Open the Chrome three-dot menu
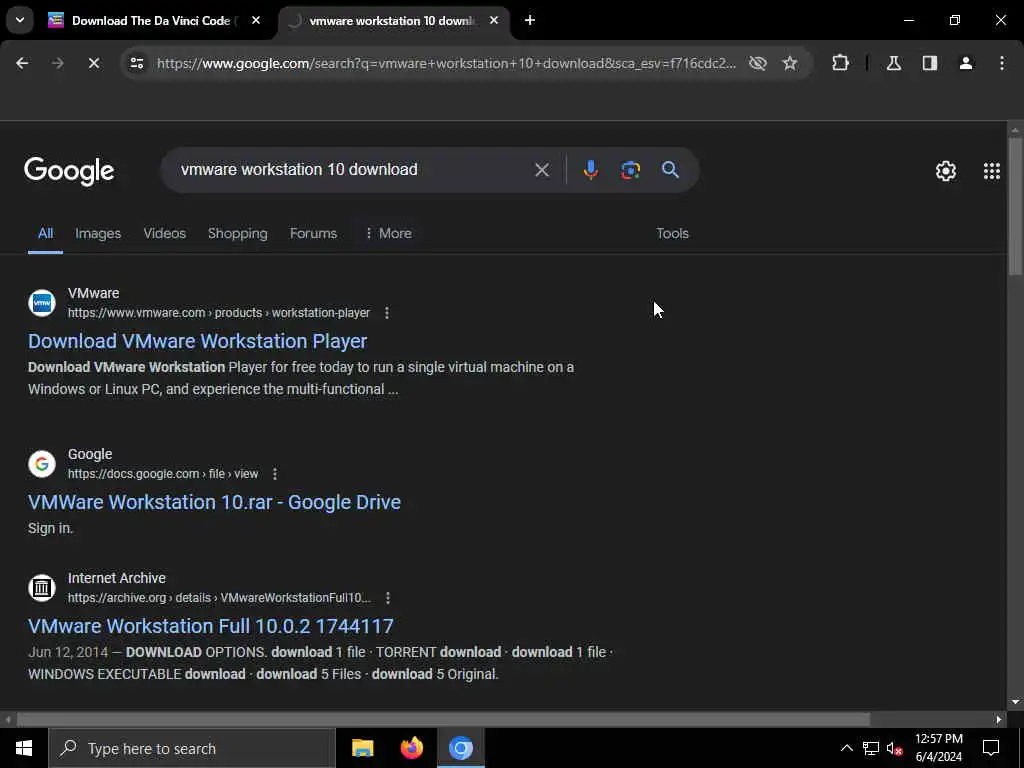The height and width of the screenshot is (768, 1024). [x=1002, y=63]
